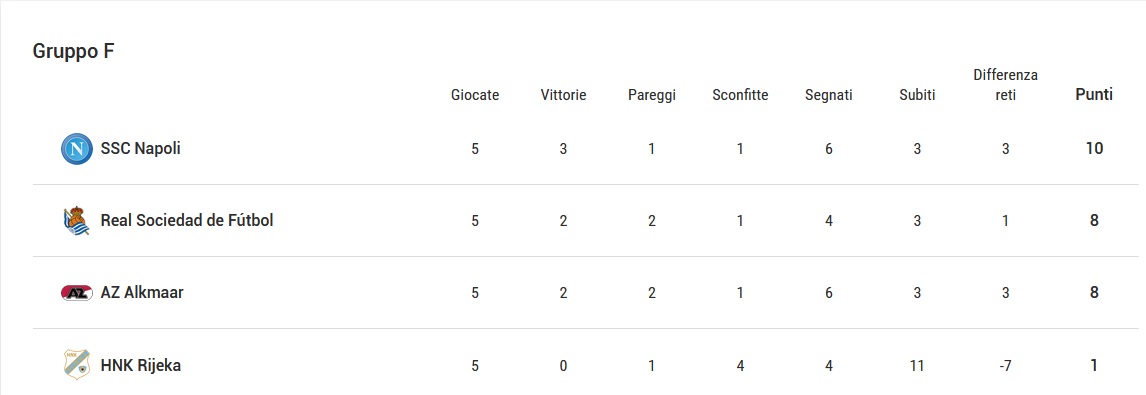Click the AZ Alkmaar logo
The height and width of the screenshot is (395, 1146).
[77, 293]
